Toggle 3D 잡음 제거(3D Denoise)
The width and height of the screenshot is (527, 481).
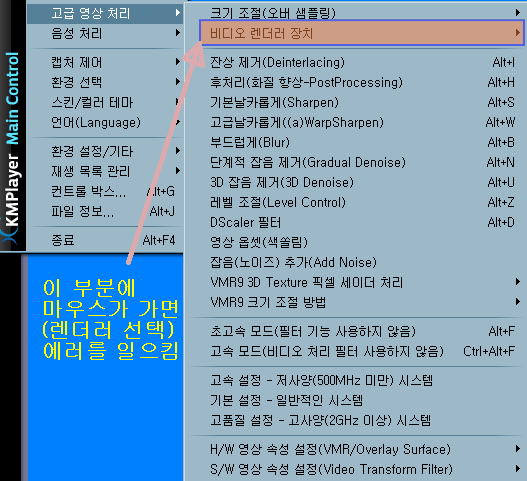tap(356, 183)
